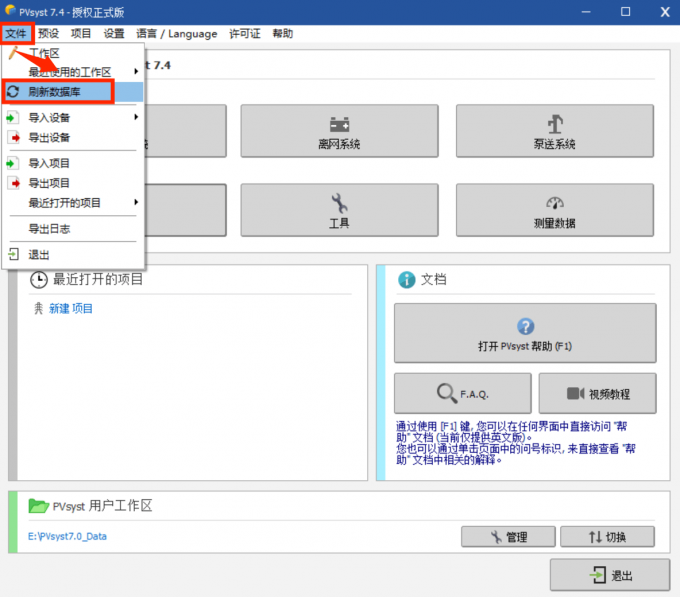Select Export log (导出日志) menu entry
The height and width of the screenshot is (597, 680).
(49, 229)
